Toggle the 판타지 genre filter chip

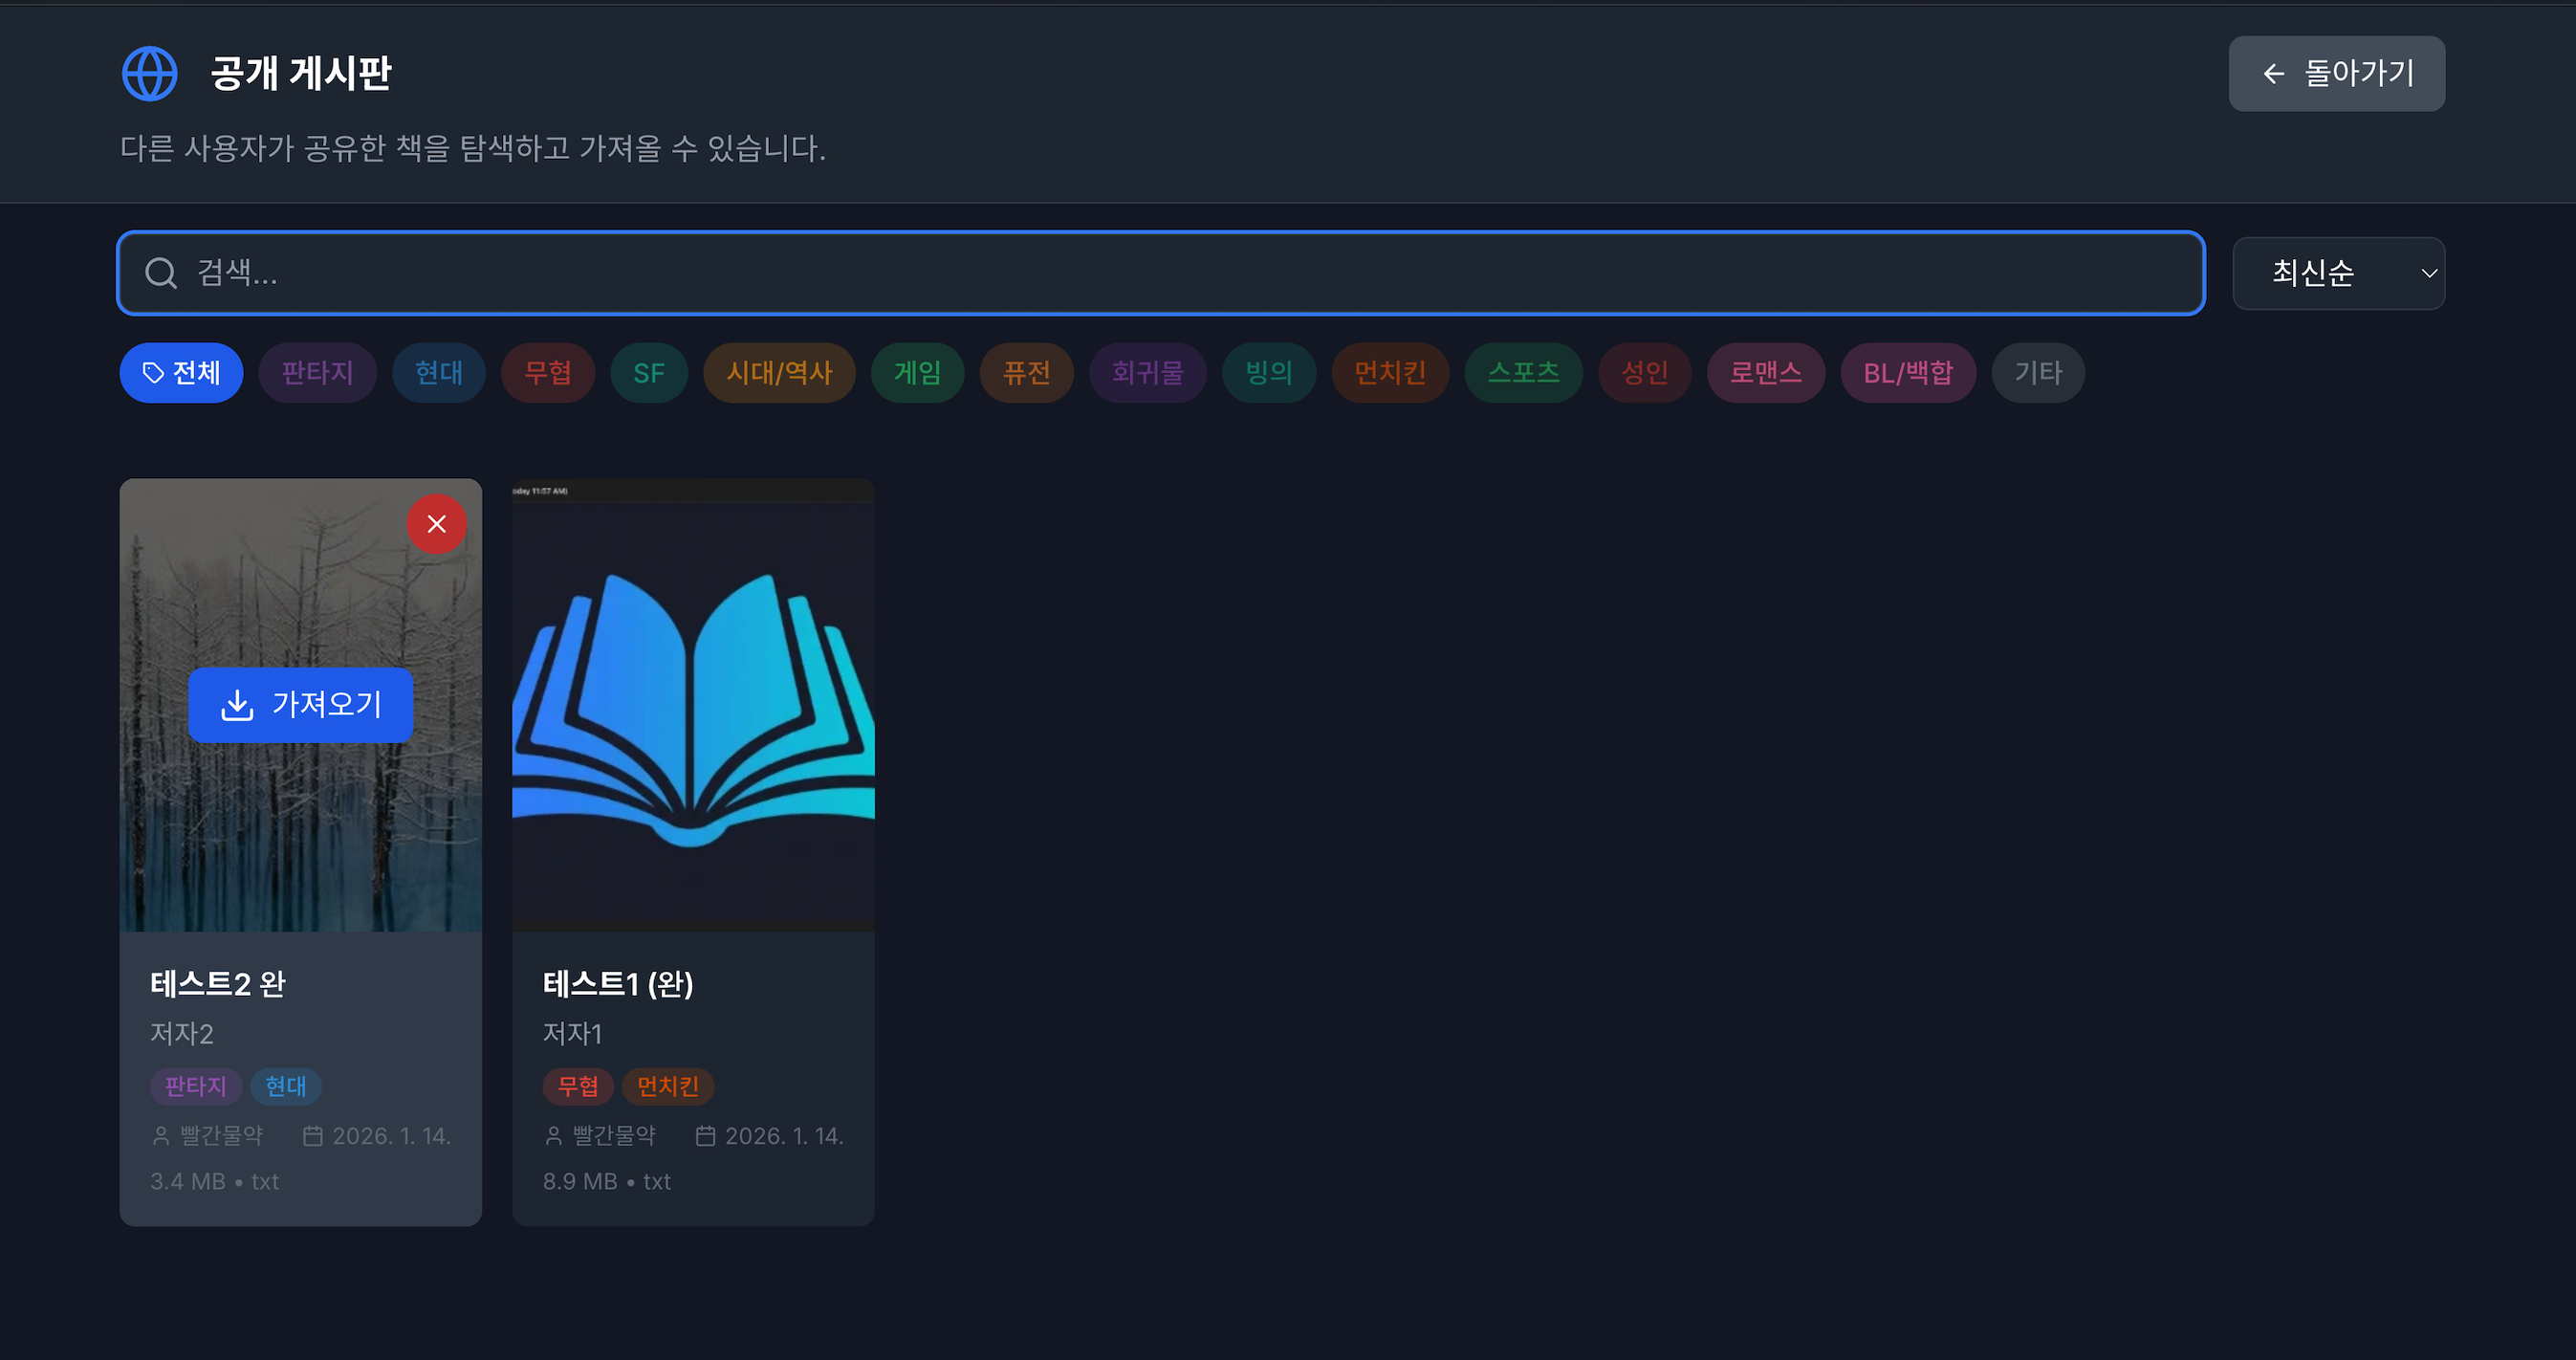tap(317, 373)
